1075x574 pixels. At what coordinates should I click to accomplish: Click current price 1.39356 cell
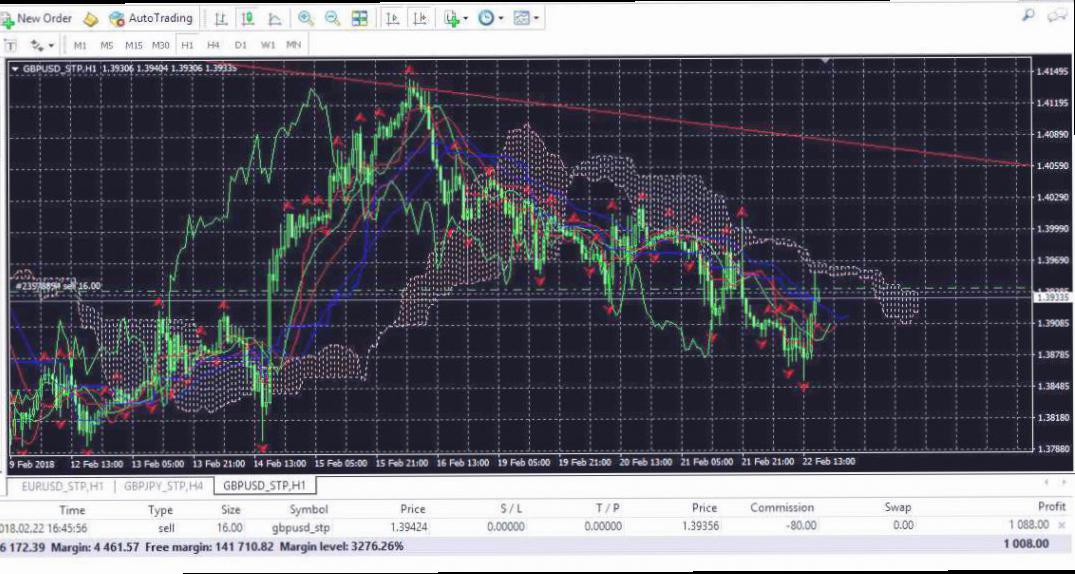pyautogui.click(x=701, y=526)
